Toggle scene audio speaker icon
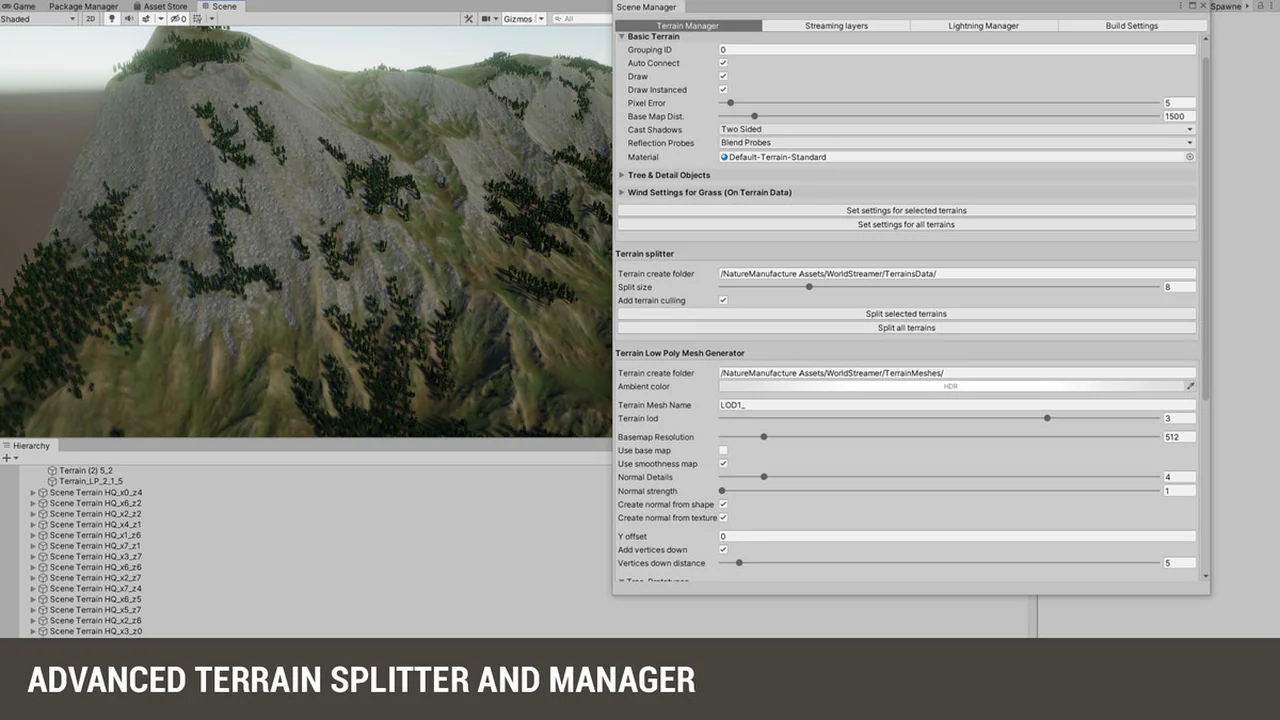Screen dimensions: 1280x720 (x=129, y=19)
